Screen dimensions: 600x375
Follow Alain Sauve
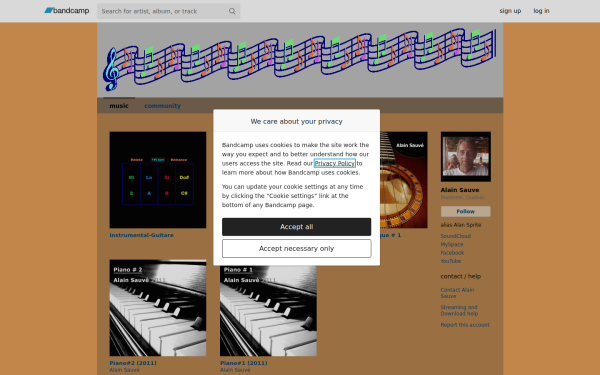(466, 211)
